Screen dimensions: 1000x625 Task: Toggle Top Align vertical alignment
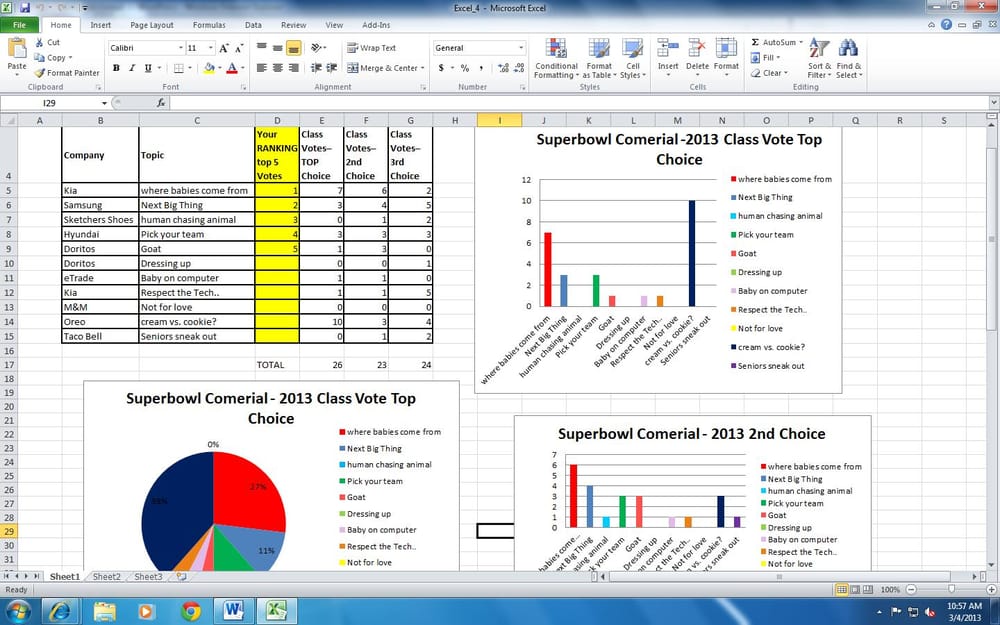click(261, 48)
